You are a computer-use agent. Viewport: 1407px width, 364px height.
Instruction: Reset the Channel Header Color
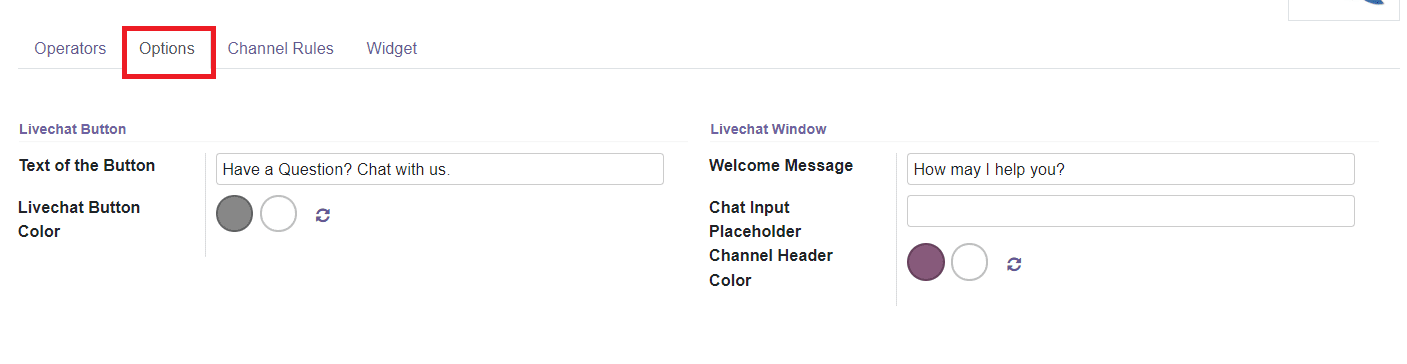[x=1014, y=264]
